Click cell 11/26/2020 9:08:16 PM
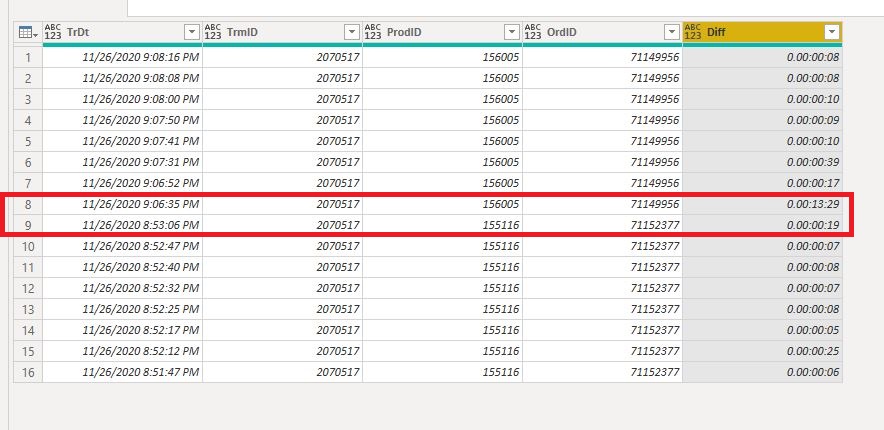884x430 pixels. pyautogui.click(x=122, y=57)
